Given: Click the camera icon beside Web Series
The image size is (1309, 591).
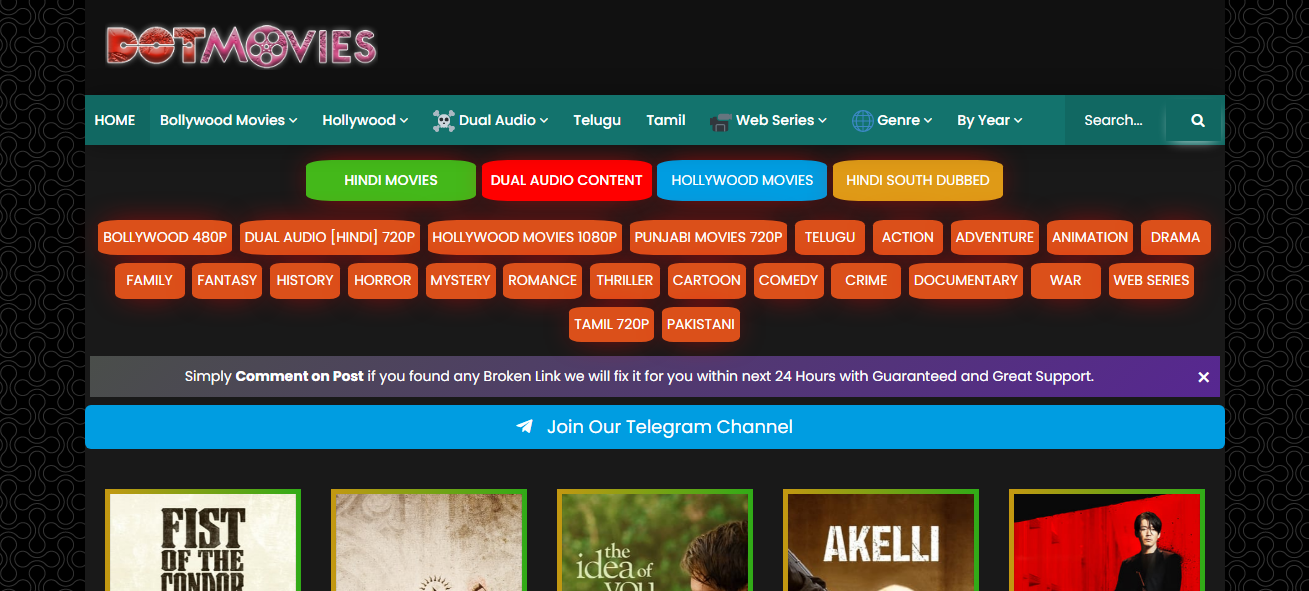Looking at the screenshot, I should [720, 121].
